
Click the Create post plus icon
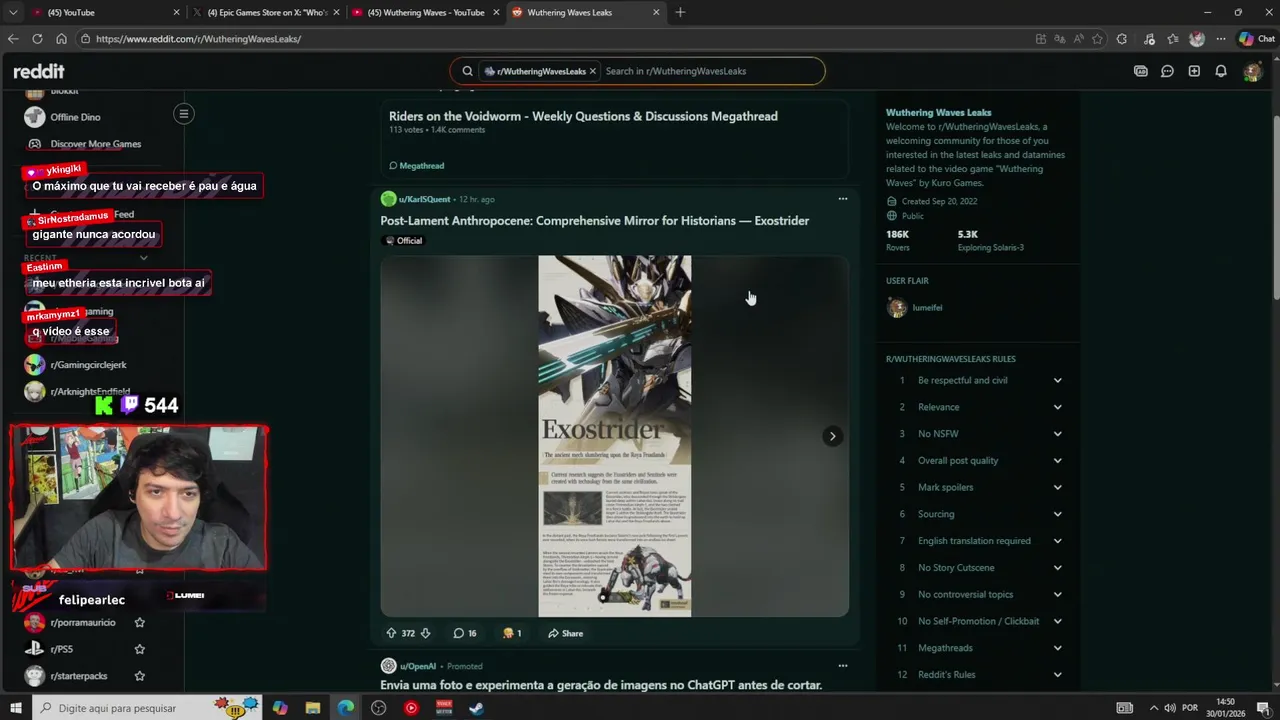tap(1194, 71)
